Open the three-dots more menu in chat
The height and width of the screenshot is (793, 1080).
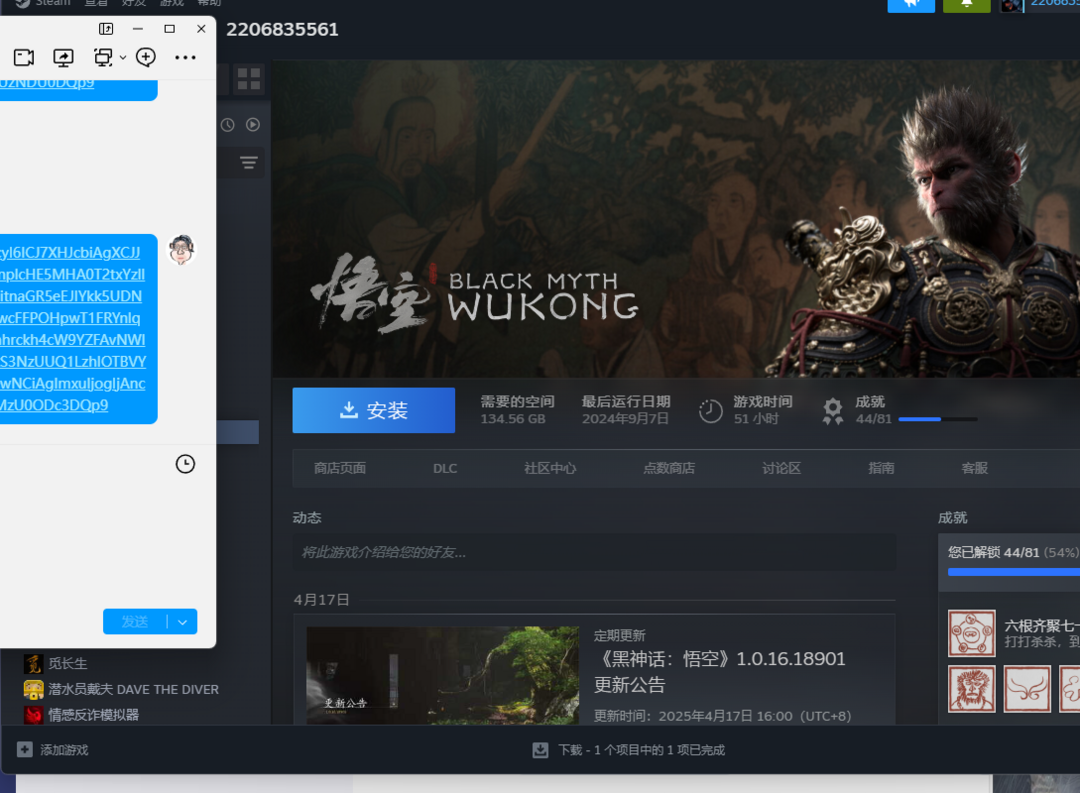(185, 58)
